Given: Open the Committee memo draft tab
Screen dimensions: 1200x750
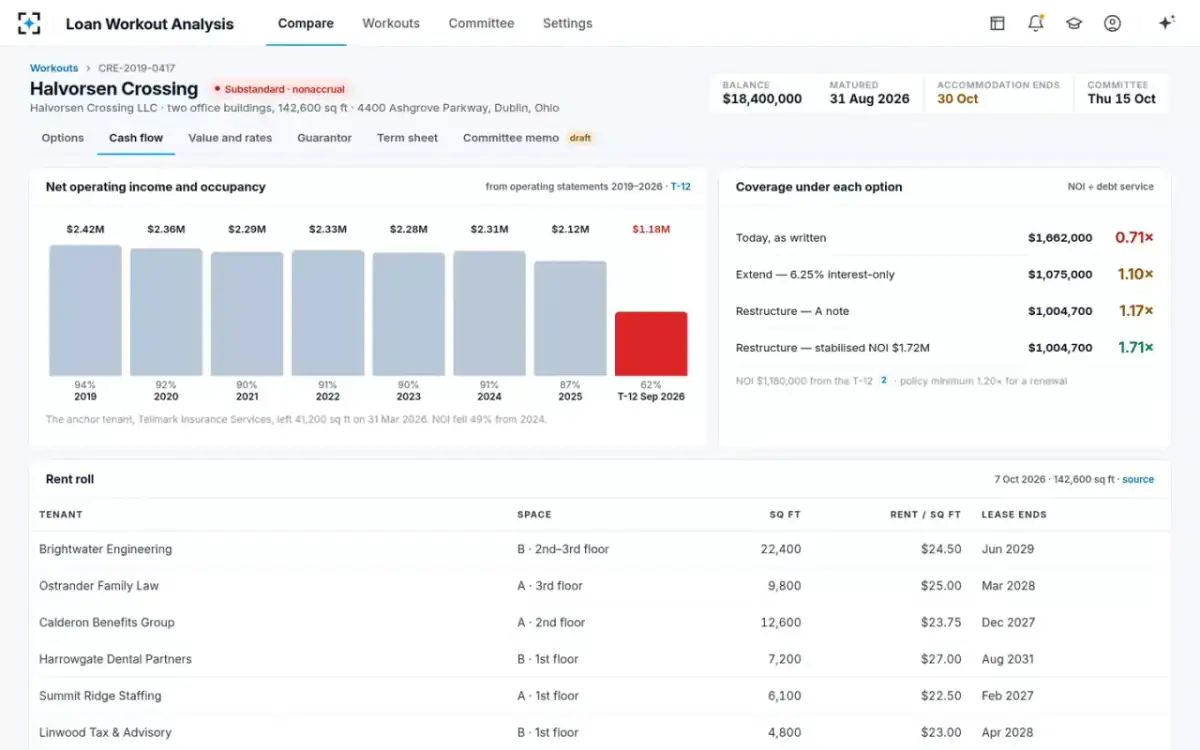Looking at the screenshot, I should (x=528, y=138).
